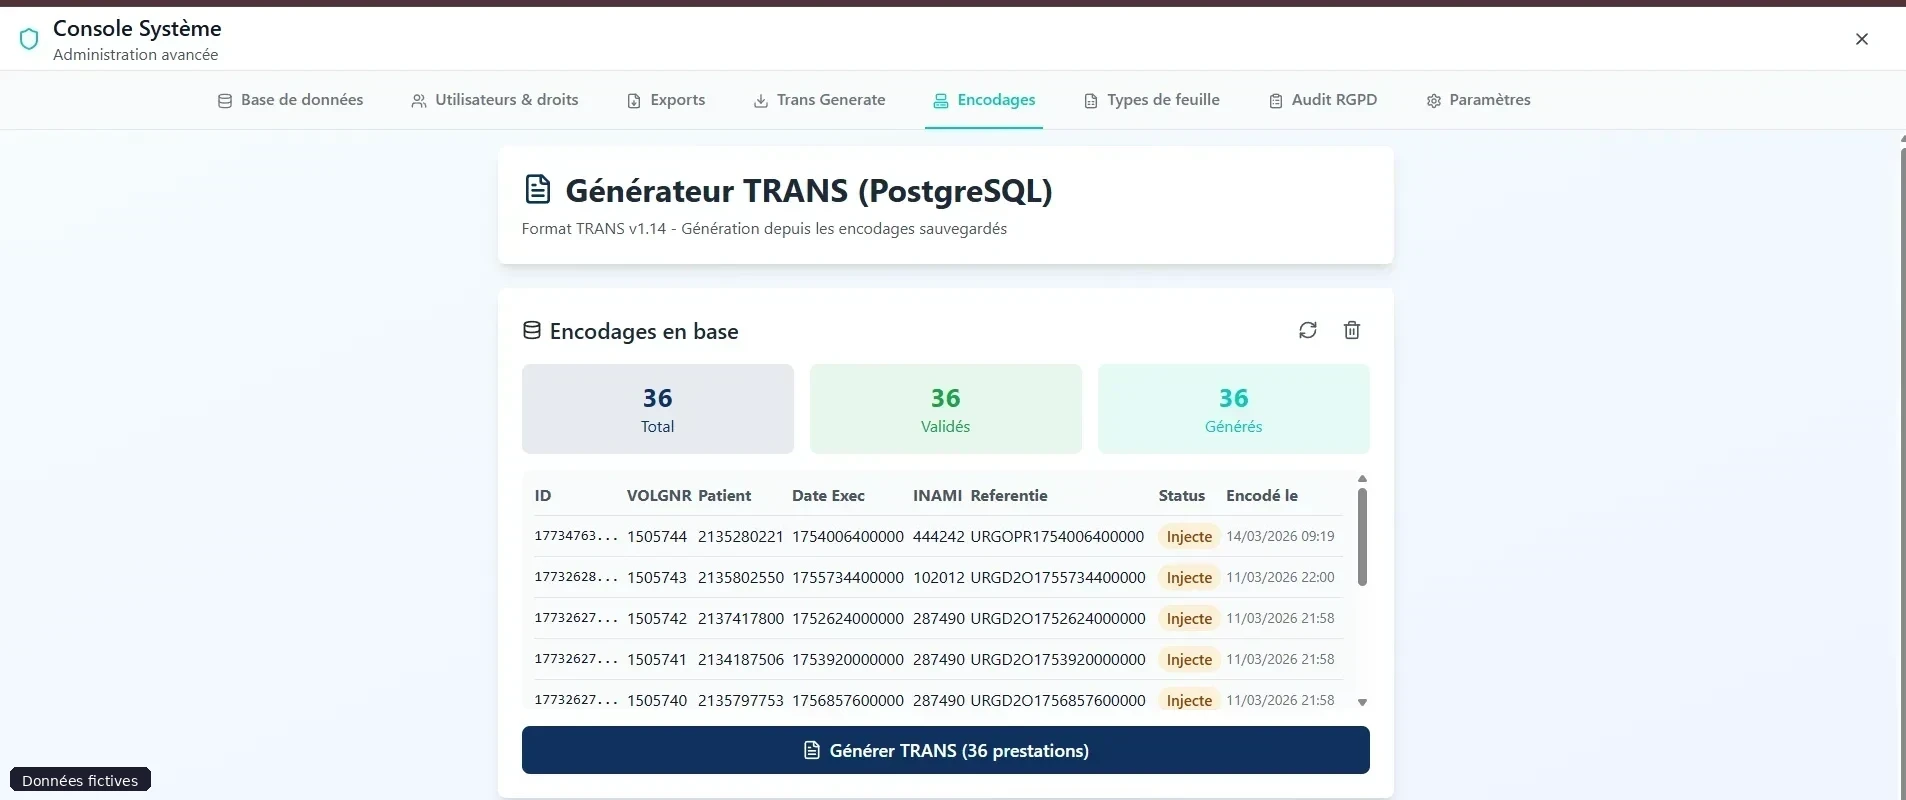
Task: Click the Patient column header
Action: tap(725, 496)
